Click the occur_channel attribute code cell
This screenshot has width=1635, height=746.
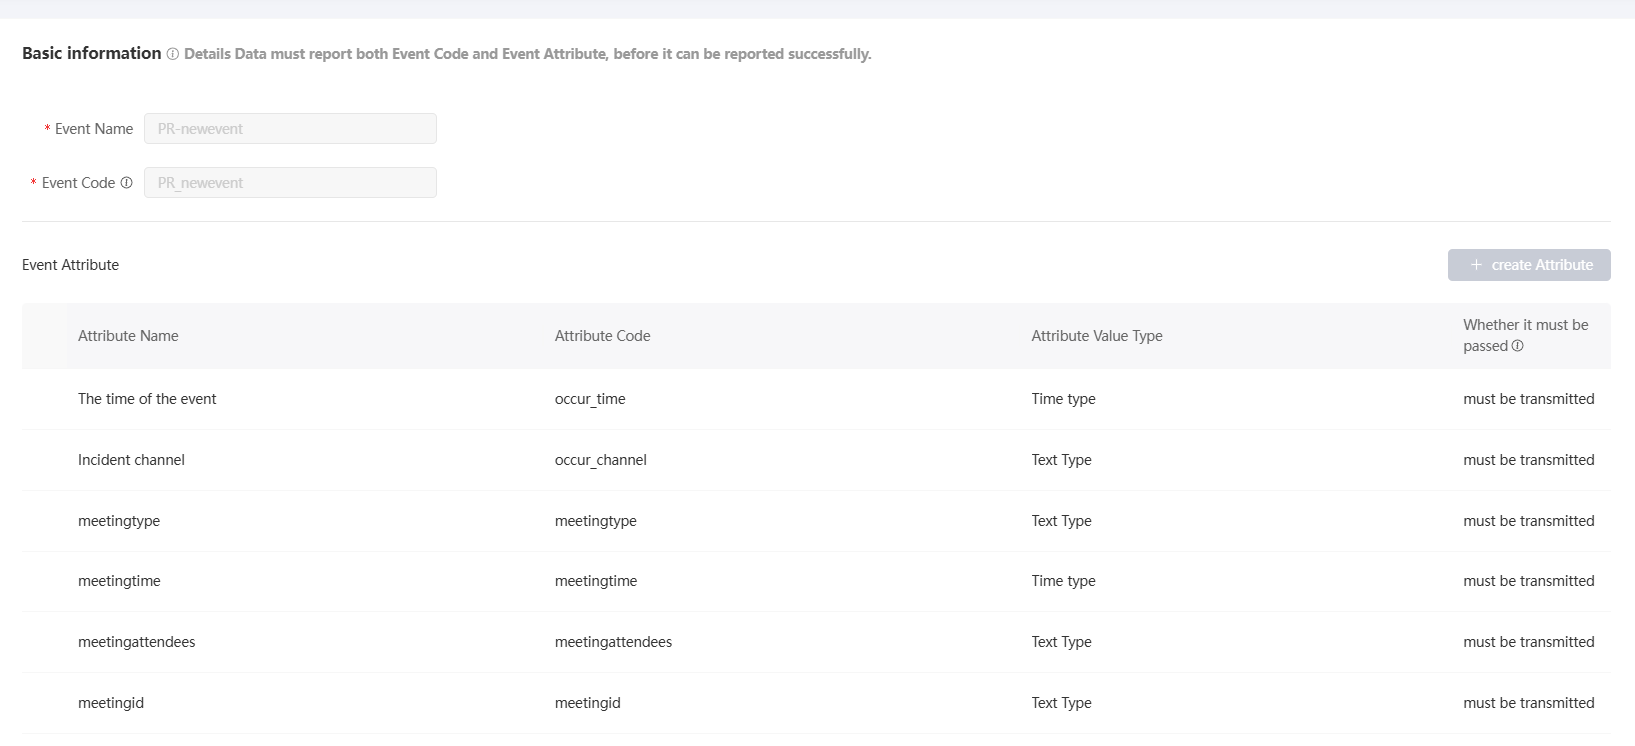tap(600, 460)
